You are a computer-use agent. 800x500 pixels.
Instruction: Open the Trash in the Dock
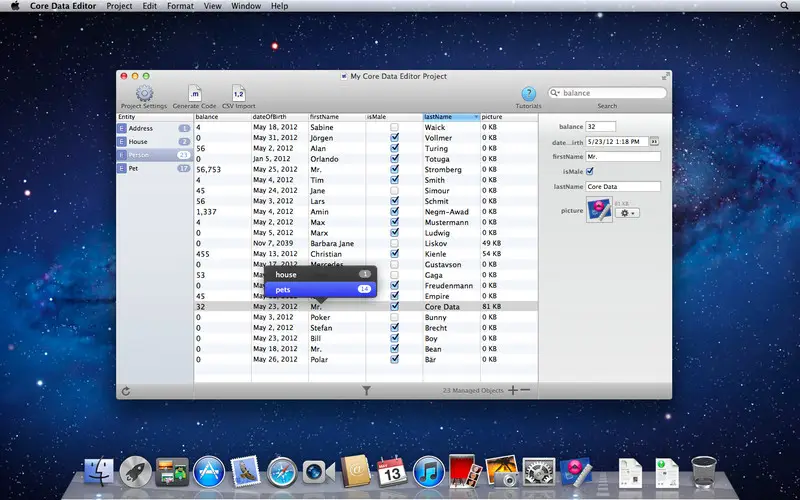(704, 471)
